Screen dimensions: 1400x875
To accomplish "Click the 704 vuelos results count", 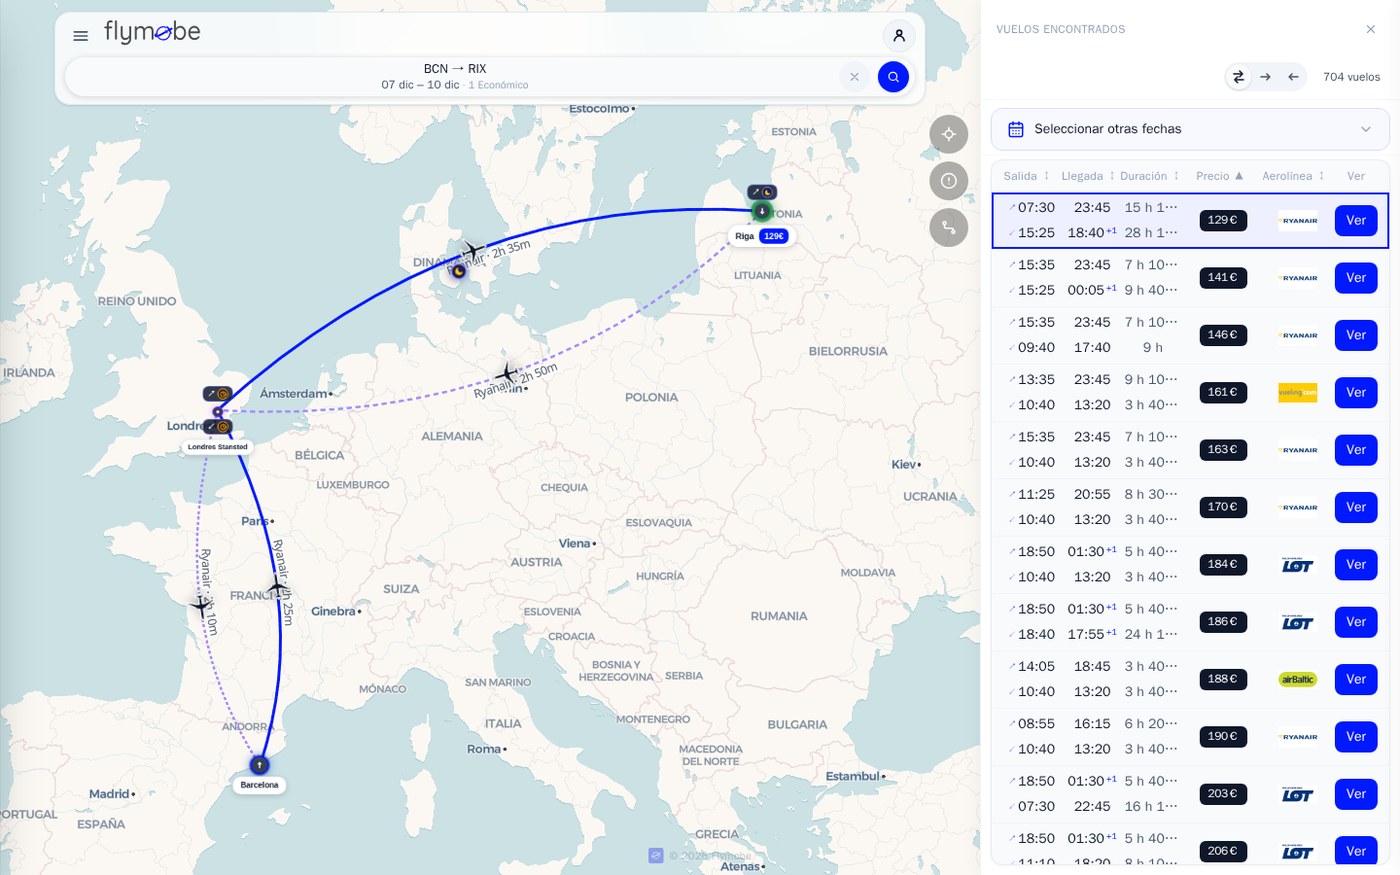I will 1351,77.
